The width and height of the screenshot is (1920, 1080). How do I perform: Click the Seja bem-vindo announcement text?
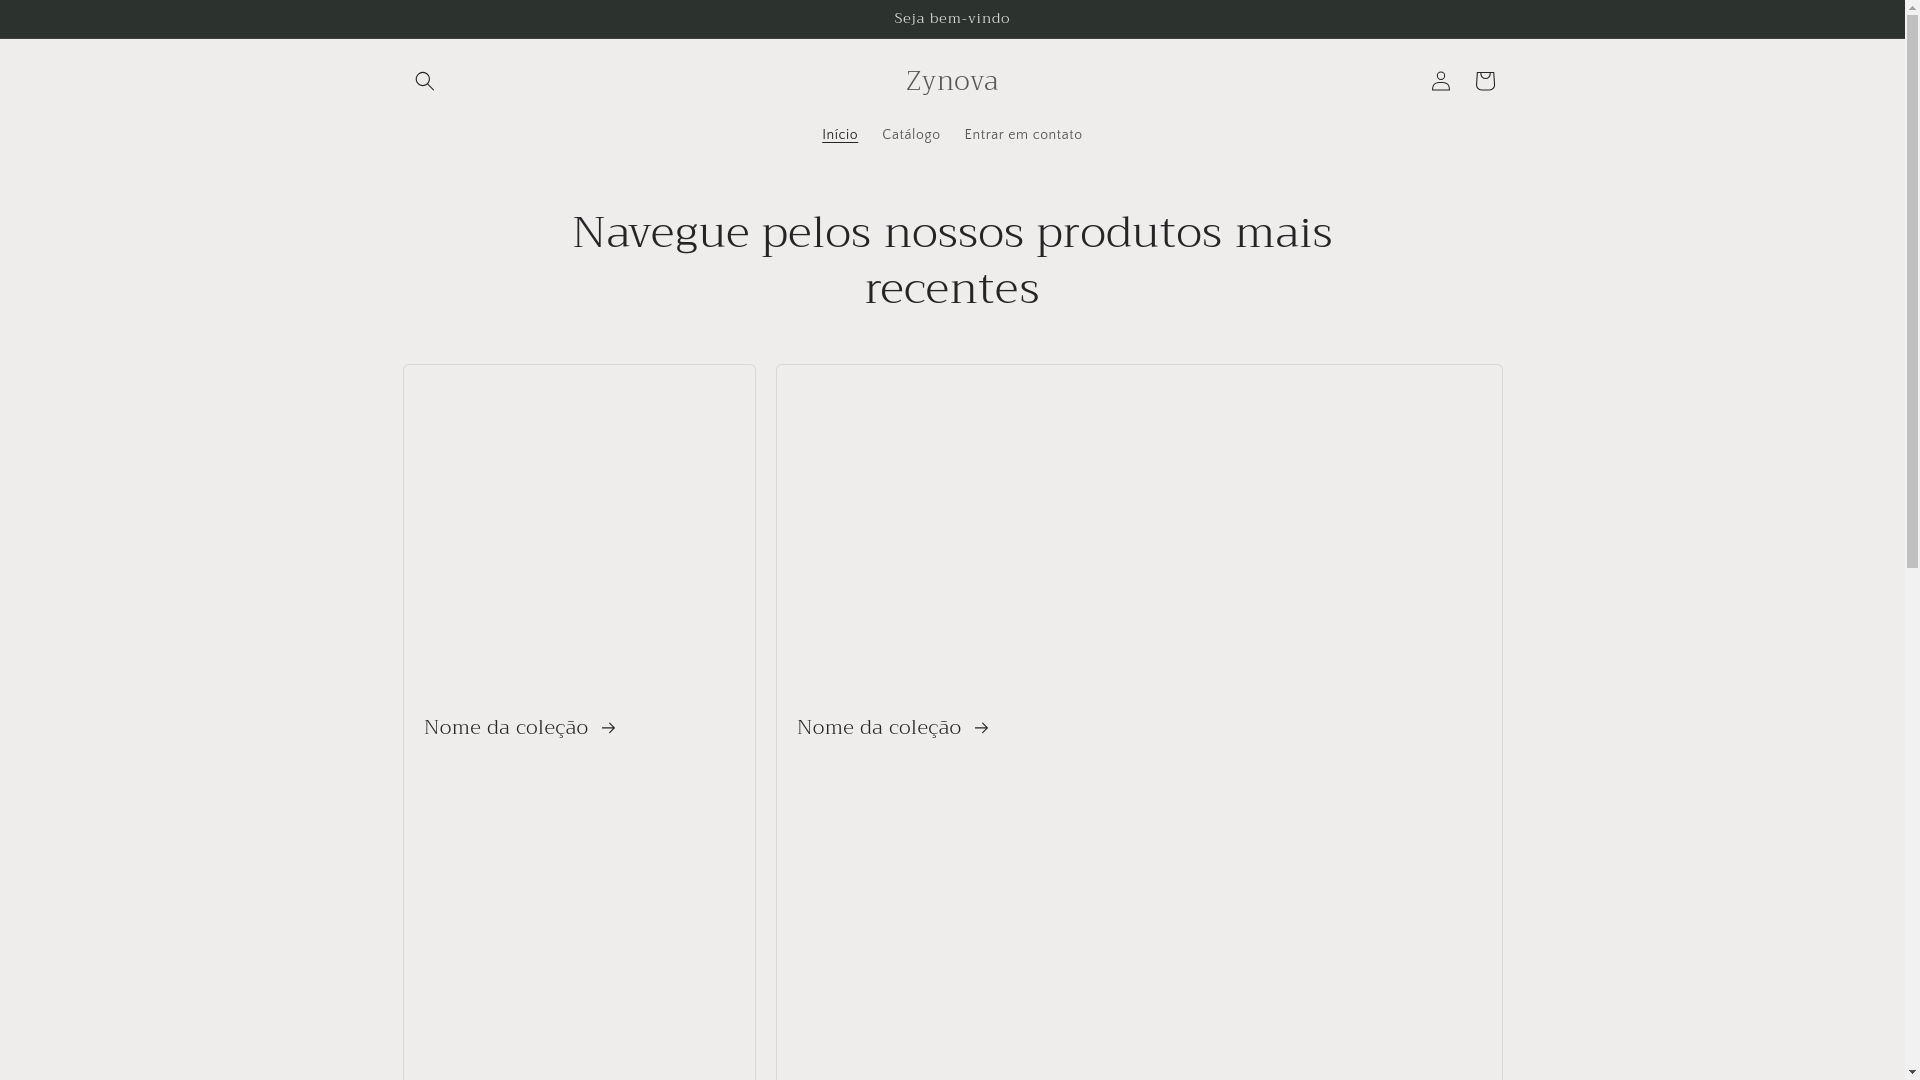(952, 19)
